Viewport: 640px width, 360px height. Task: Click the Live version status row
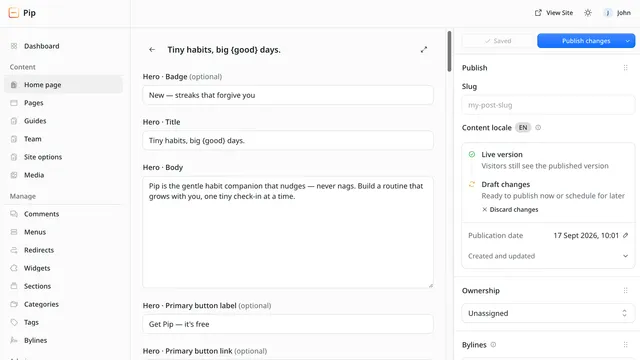coord(548,160)
